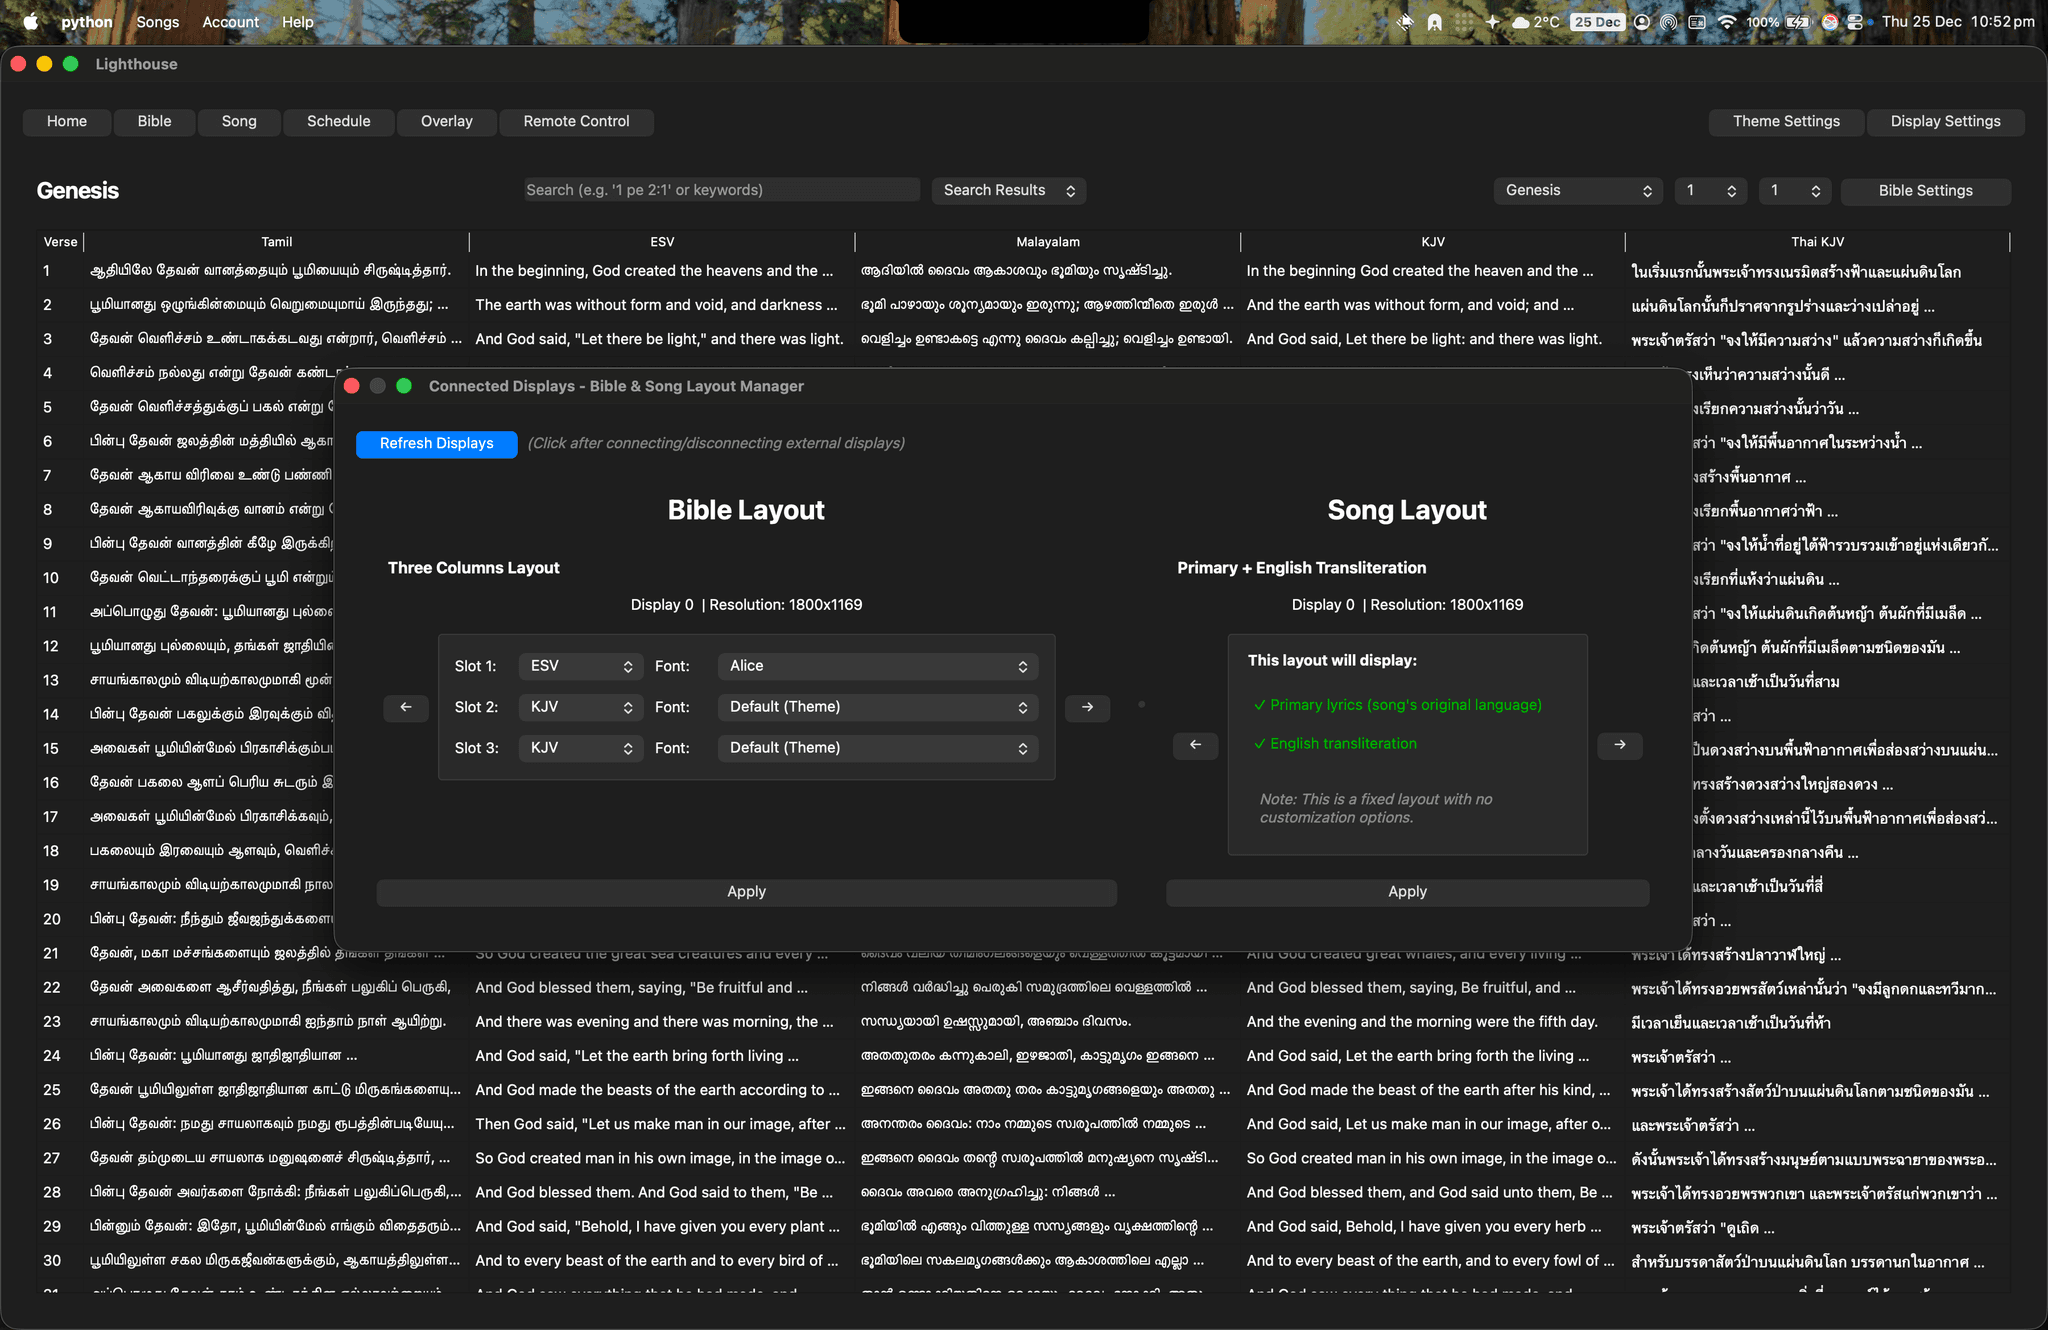Click the Bible search input field
This screenshot has height=1330, width=2048.
point(721,190)
